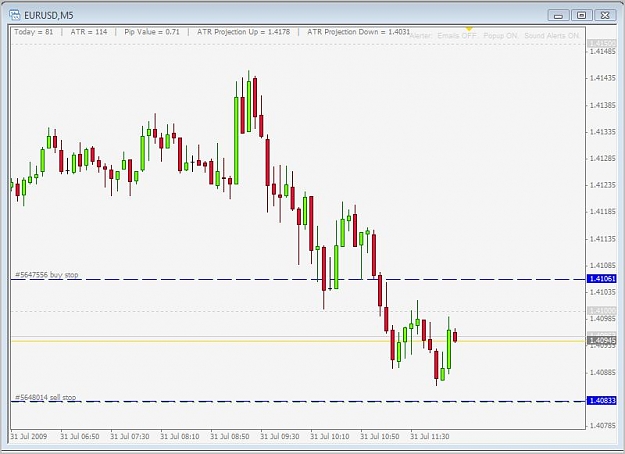The image size is (625, 454).
Task: Click the 1.41035 price scale label
Action: point(602,292)
